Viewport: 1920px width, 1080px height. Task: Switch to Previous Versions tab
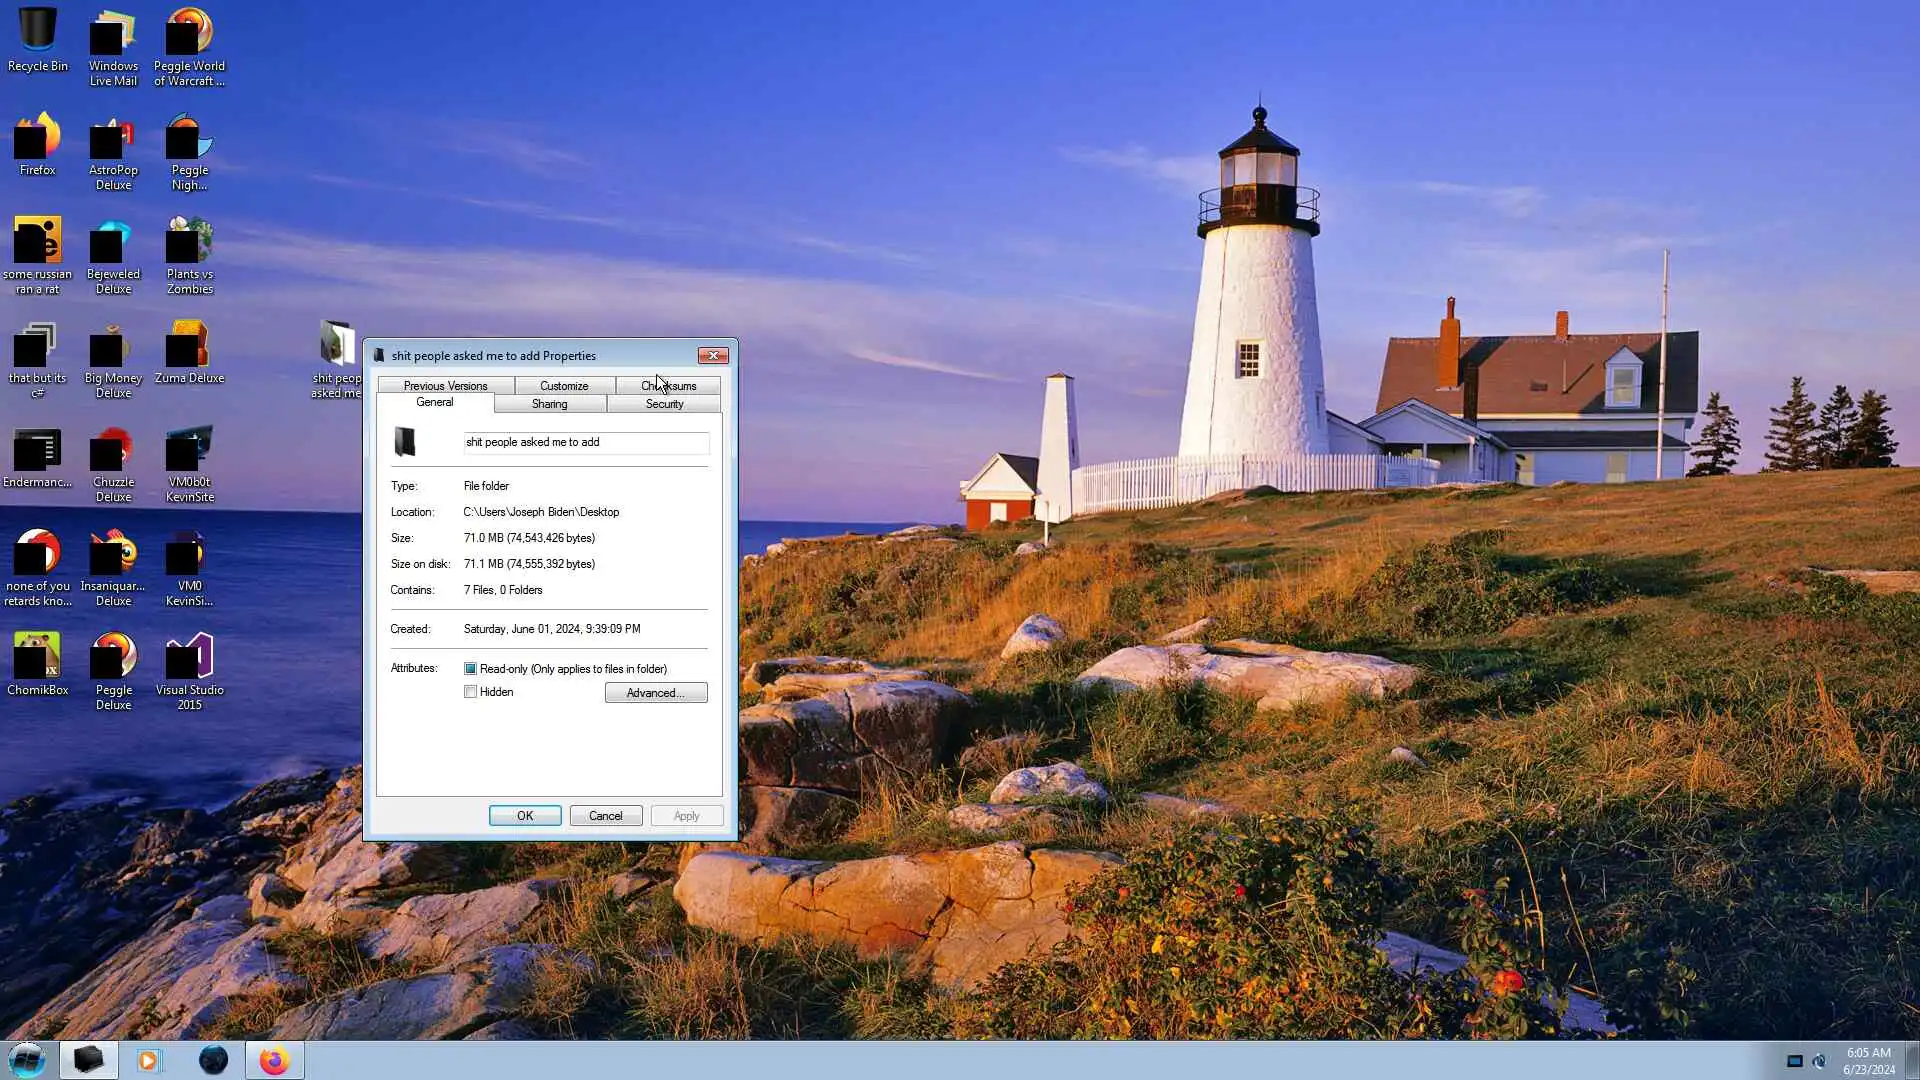[445, 386]
